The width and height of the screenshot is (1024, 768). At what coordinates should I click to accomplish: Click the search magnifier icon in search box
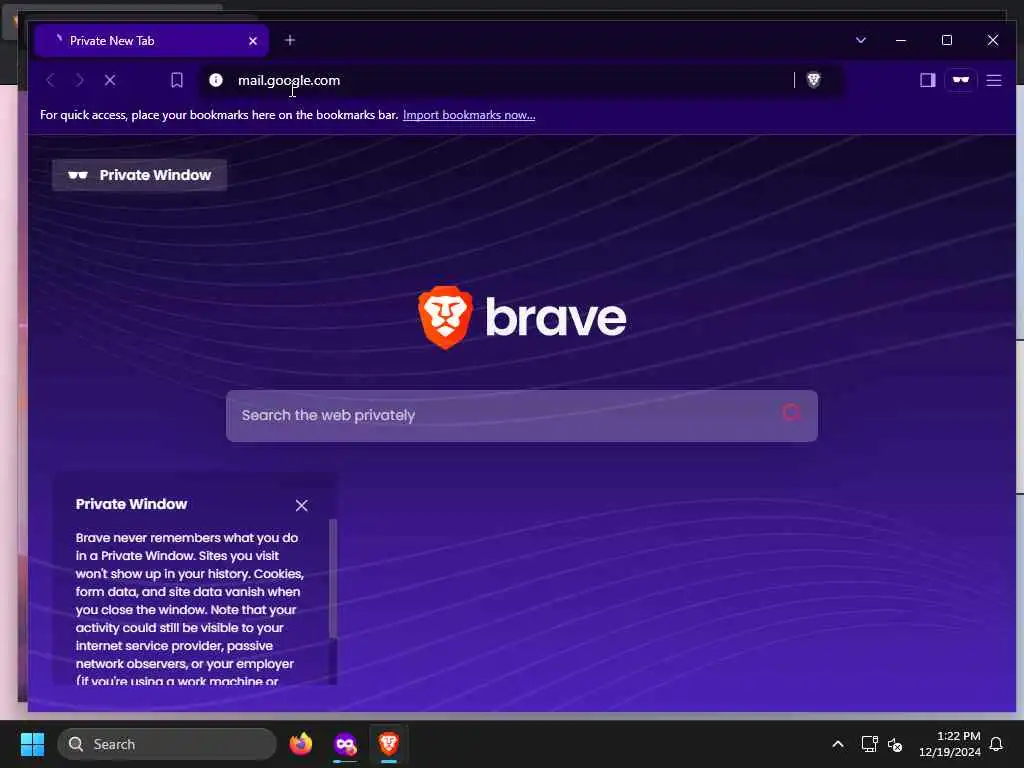tap(792, 413)
